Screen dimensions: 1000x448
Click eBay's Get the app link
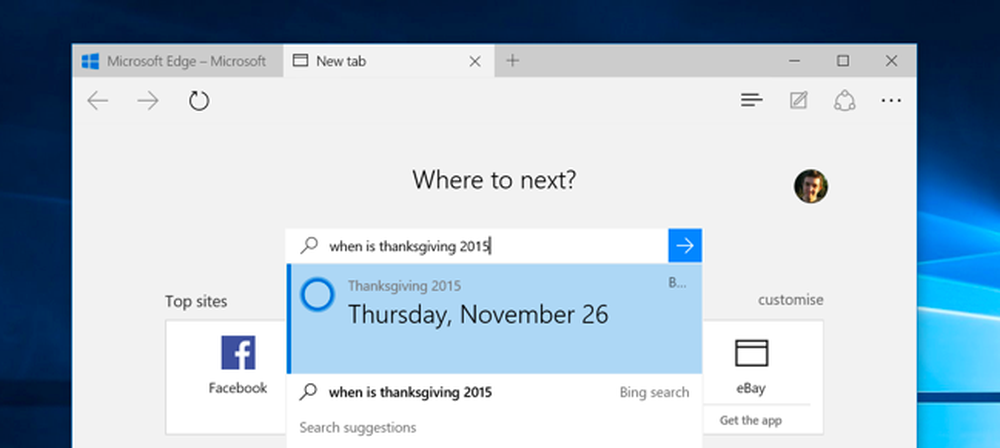click(x=751, y=421)
